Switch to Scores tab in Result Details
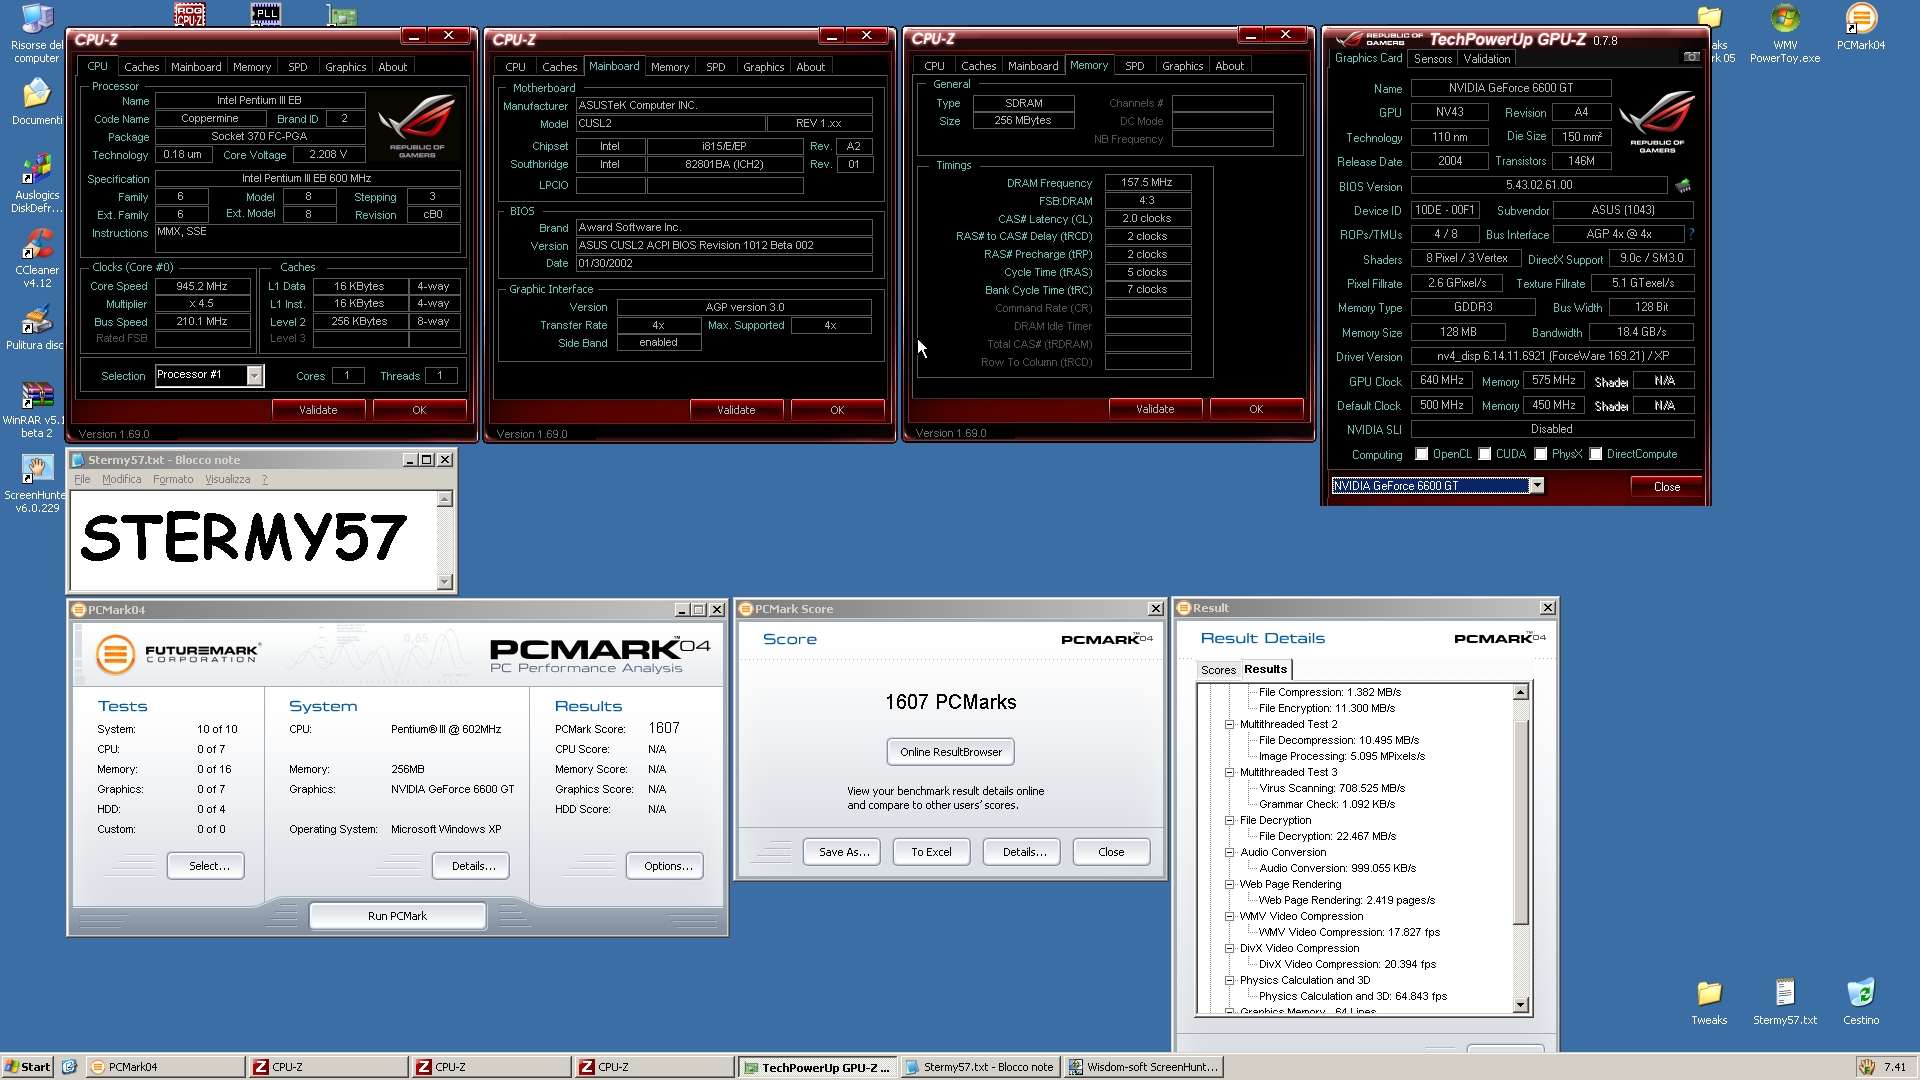1920x1080 pixels. click(1218, 670)
